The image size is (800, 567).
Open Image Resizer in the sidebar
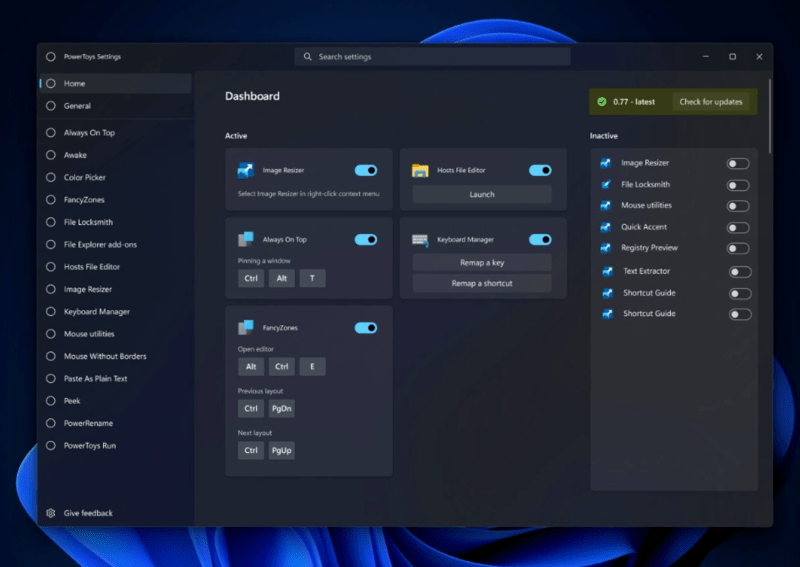pos(116,289)
